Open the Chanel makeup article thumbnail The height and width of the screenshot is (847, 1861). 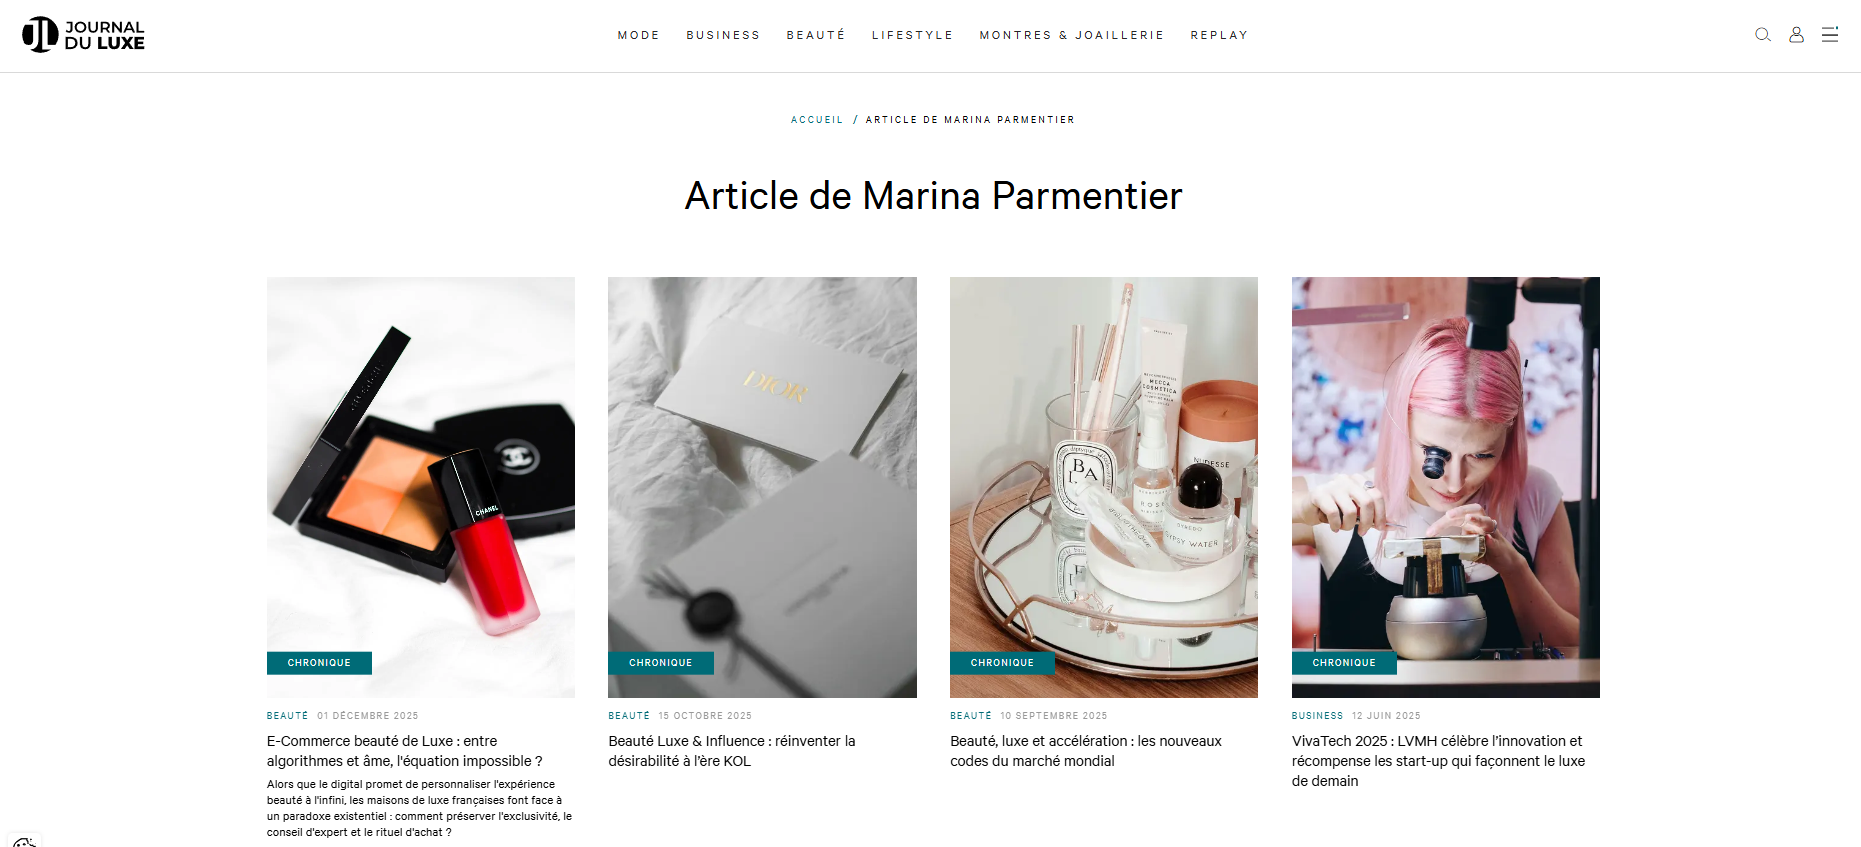pos(421,487)
